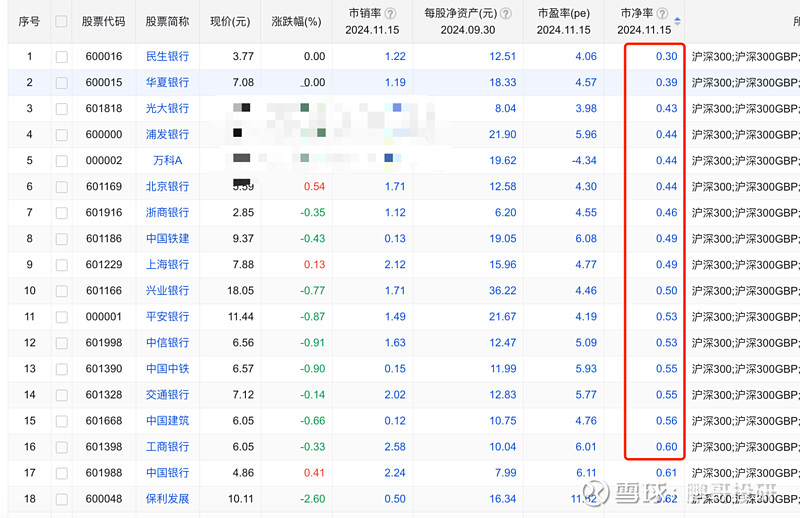Click 每股净资产 value 10.75 for 中国建筑
The width and height of the screenshot is (800, 518).
pyautogui.click(x=503, y=421)
